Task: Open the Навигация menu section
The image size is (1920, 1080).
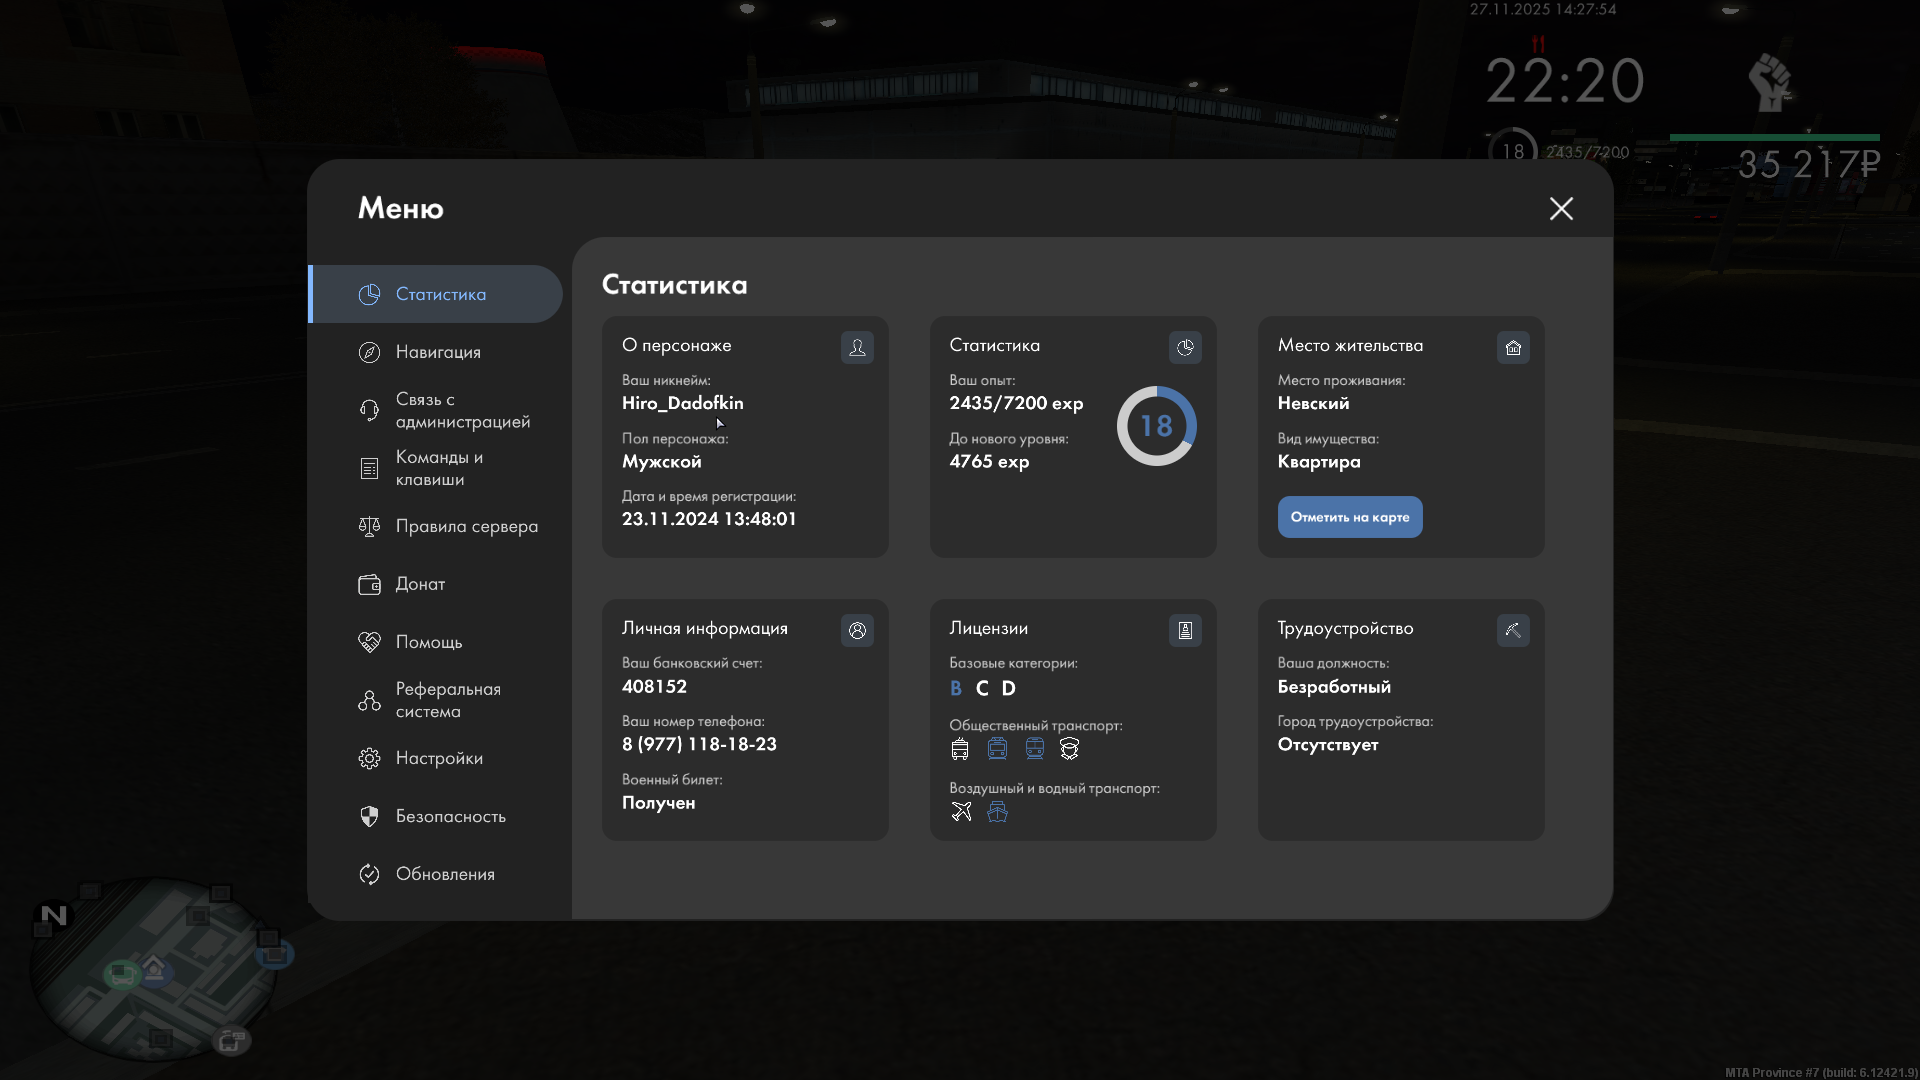Action: tap(437, 352)
